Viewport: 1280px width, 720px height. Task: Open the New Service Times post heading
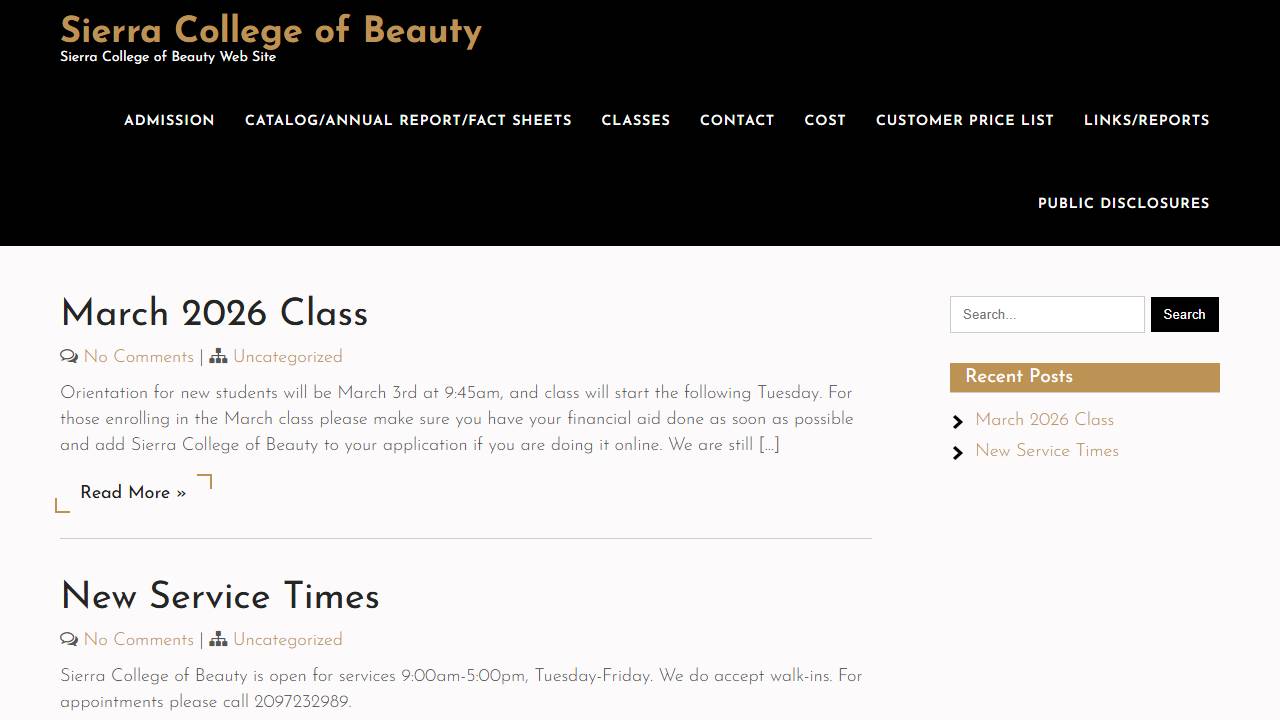220,597
